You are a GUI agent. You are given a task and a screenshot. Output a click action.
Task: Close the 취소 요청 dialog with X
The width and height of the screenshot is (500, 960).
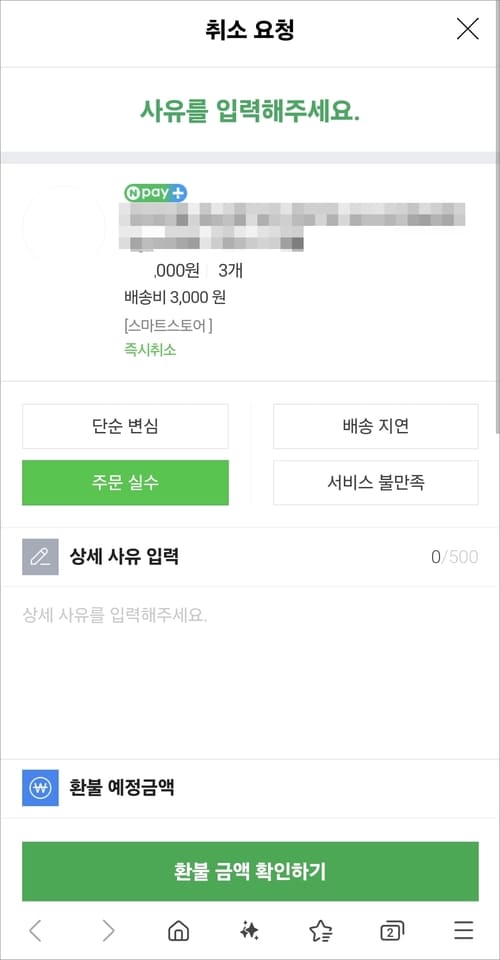(x=468, y=29)
